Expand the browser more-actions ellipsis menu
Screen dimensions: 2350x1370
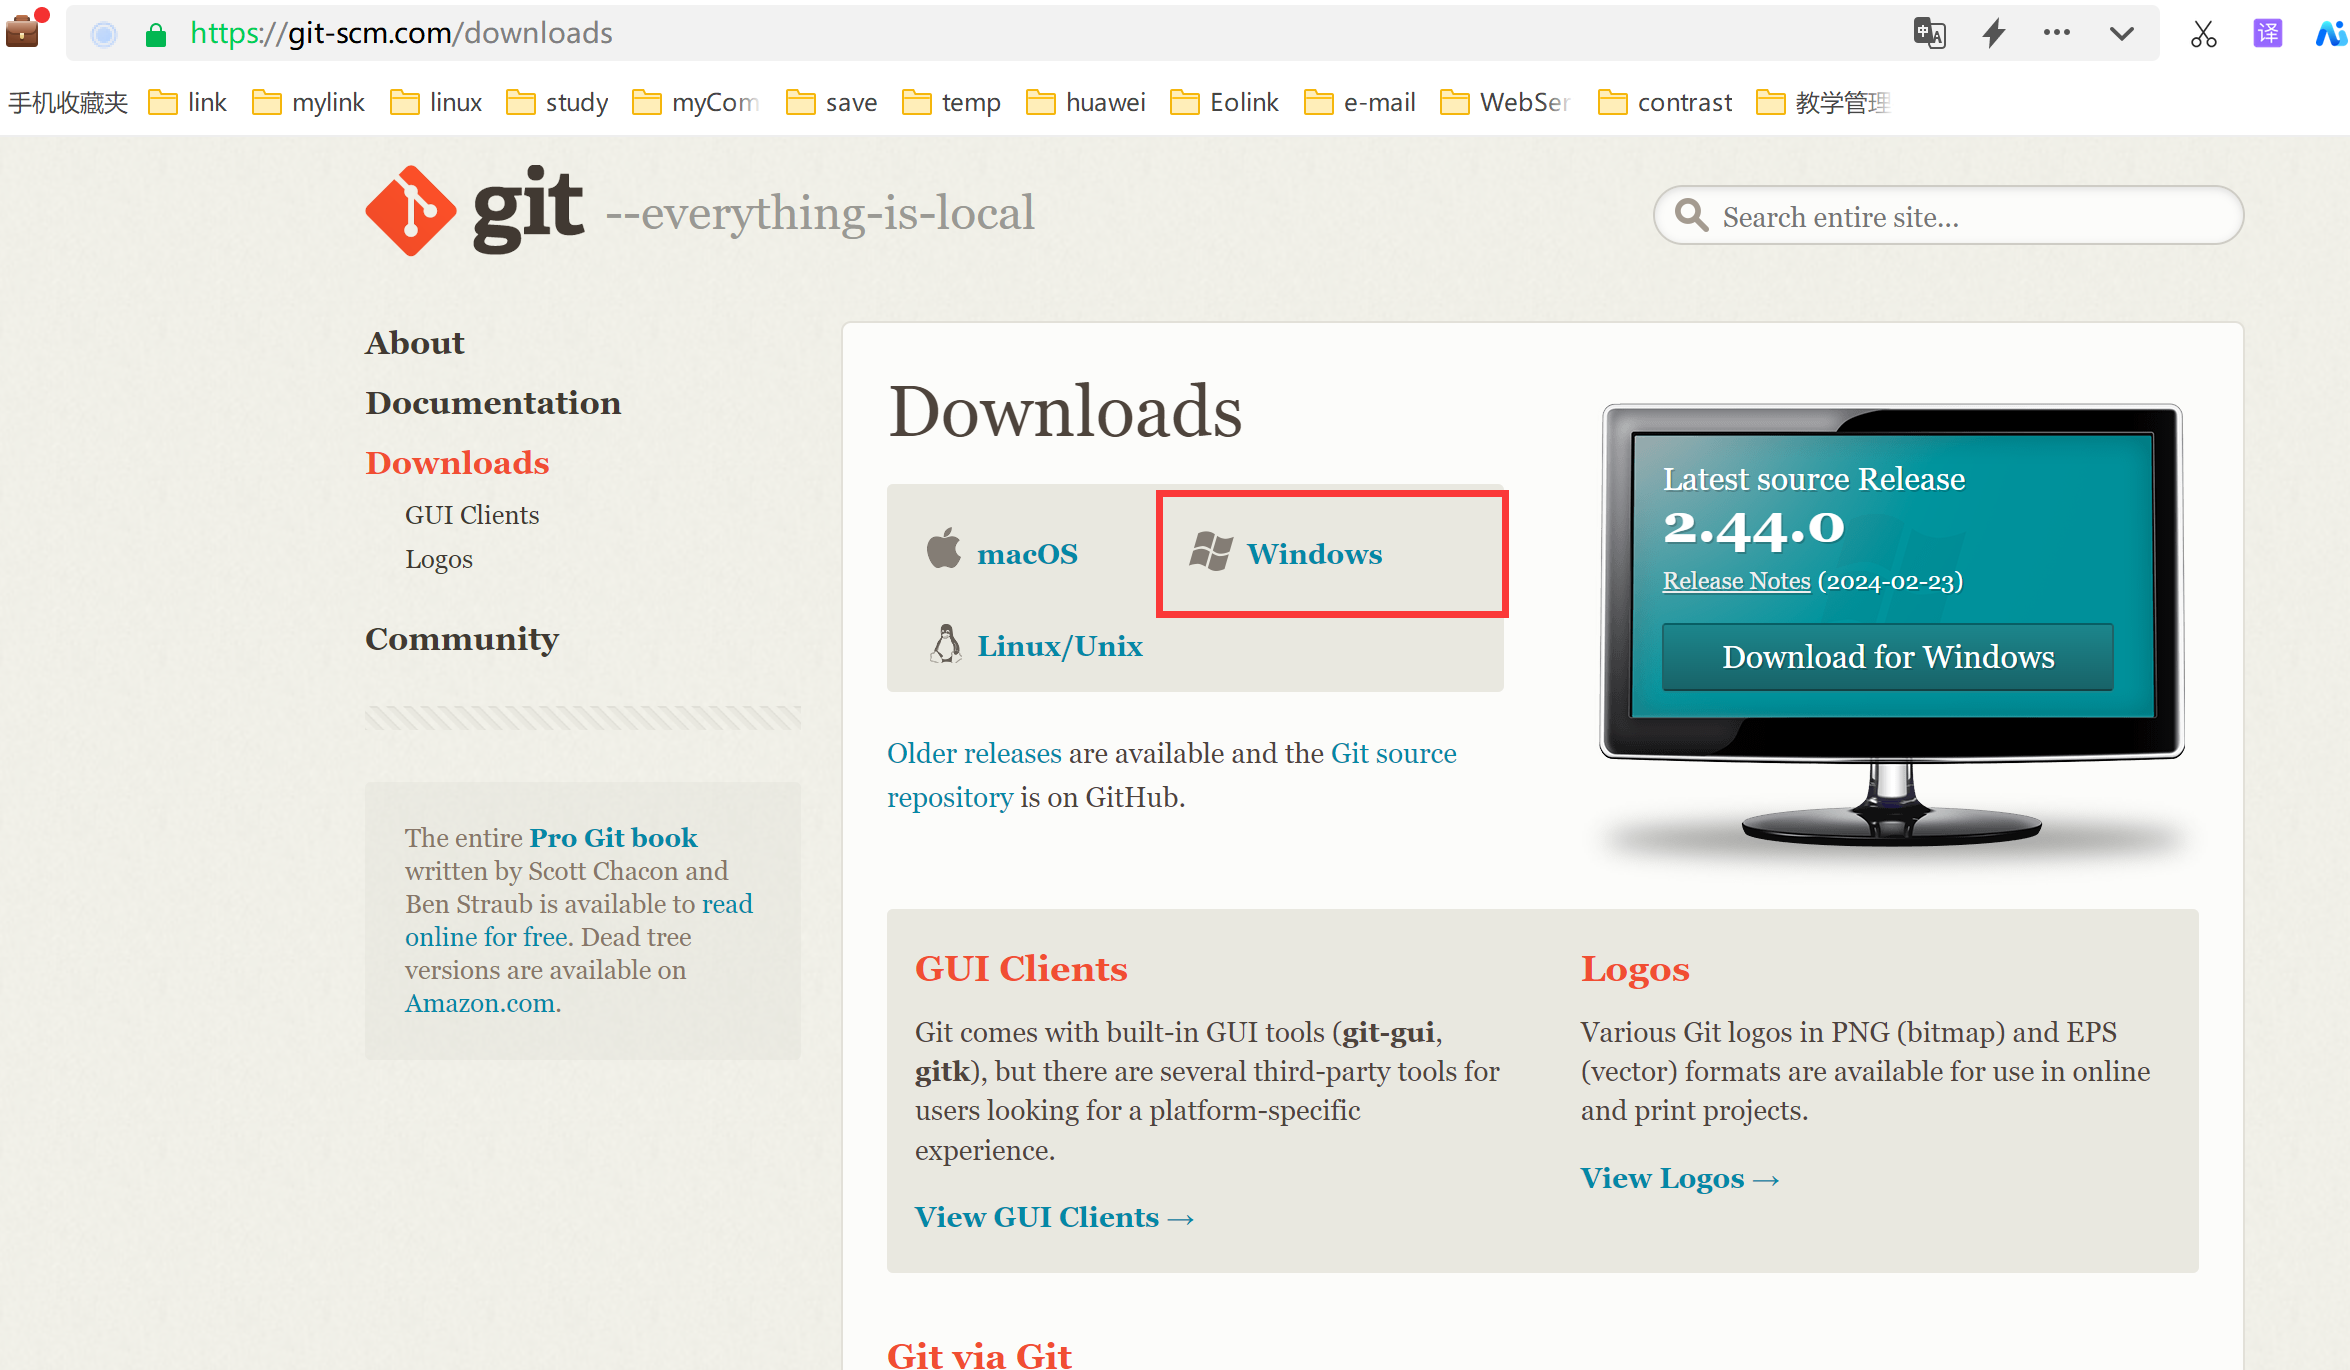point(2057,33)
